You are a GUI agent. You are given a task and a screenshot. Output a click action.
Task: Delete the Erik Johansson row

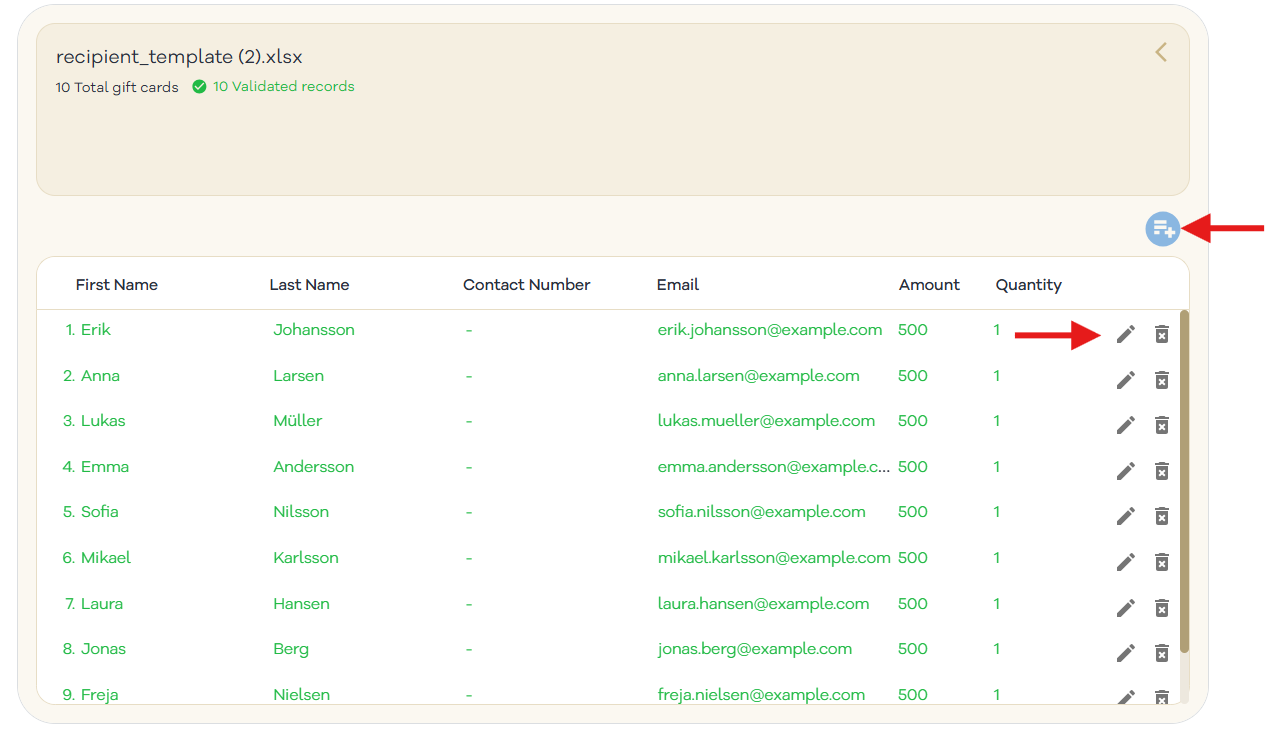[1161, 334]
